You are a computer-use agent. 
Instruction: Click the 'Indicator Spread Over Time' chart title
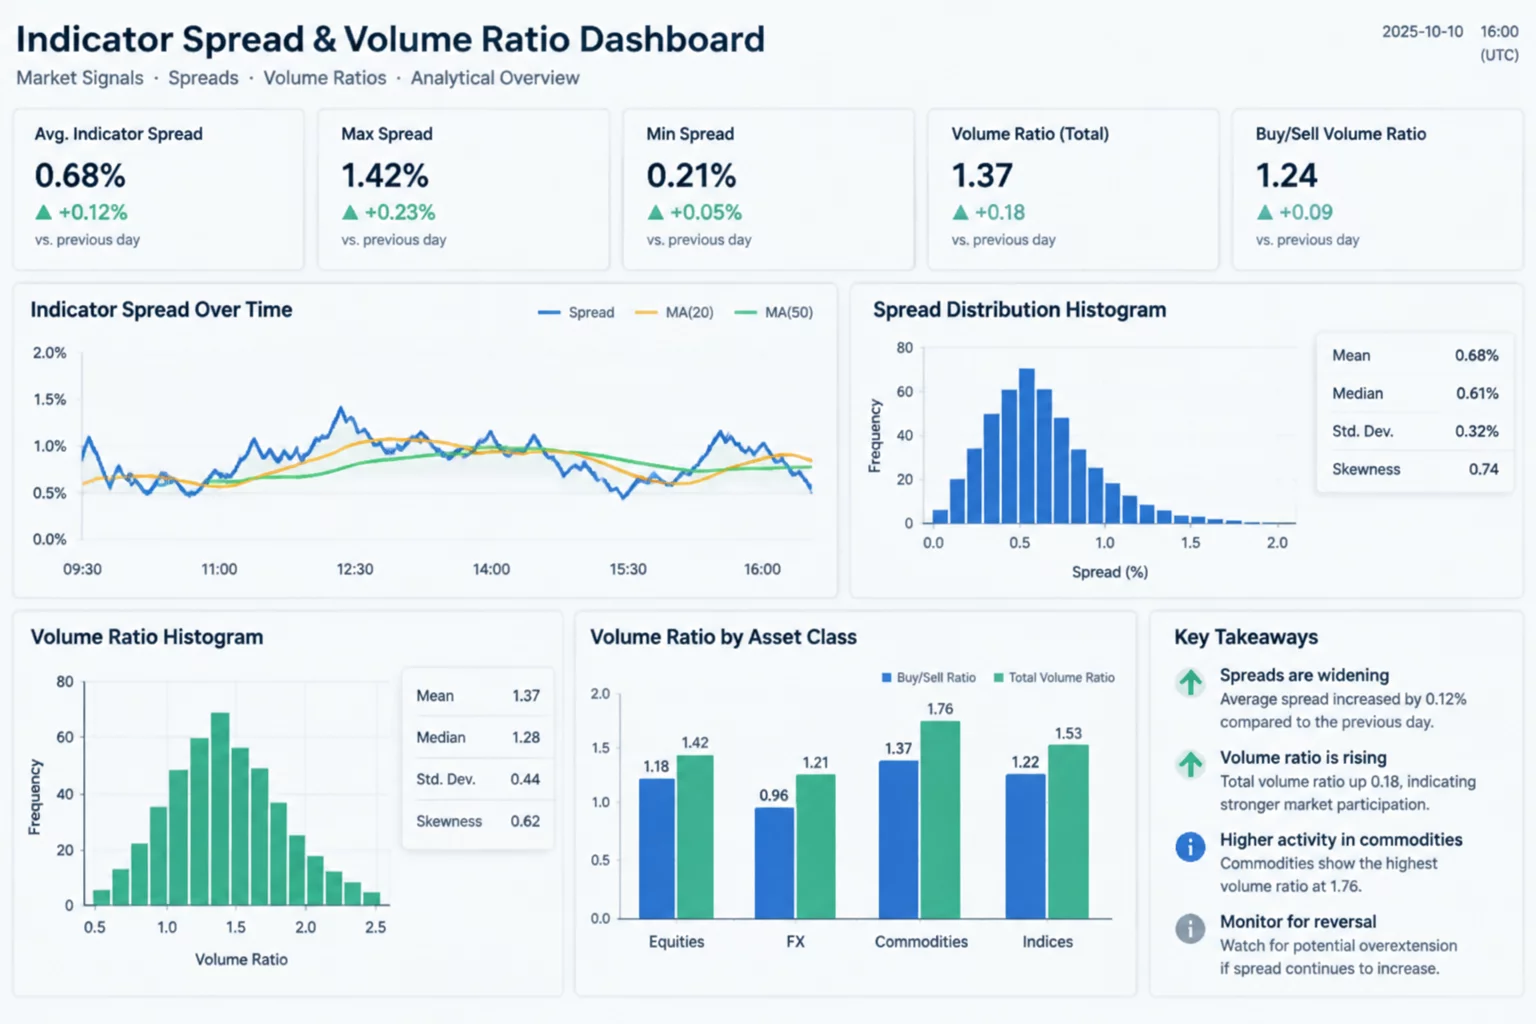pyautogui.click(x=161, y=310)
